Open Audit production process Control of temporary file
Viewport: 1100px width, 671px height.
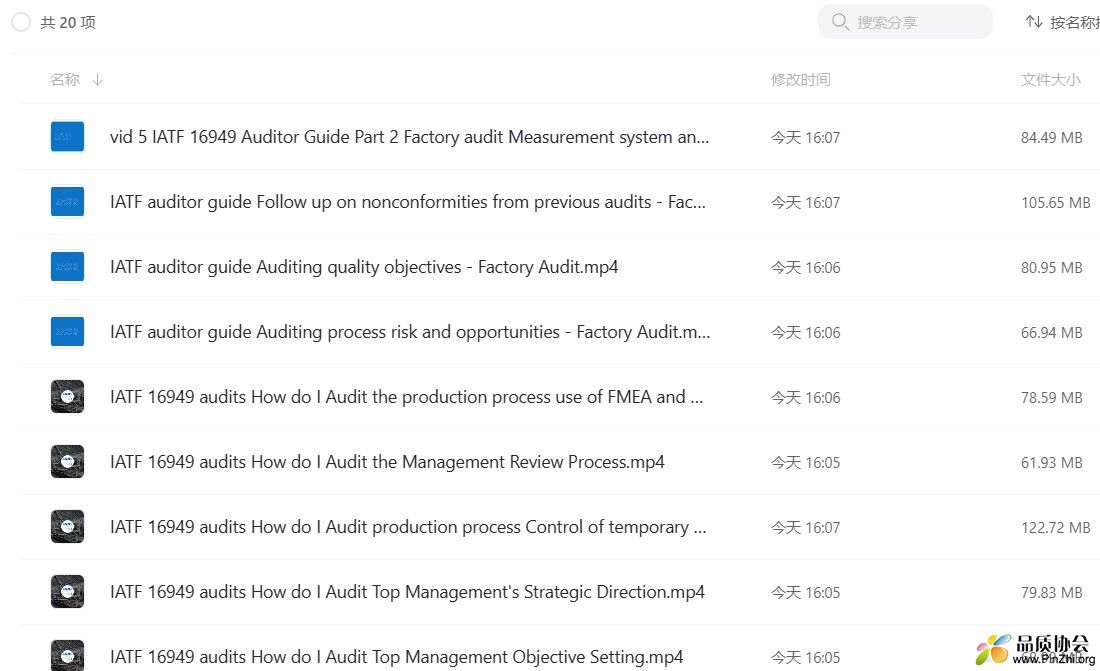click(408, 527)
